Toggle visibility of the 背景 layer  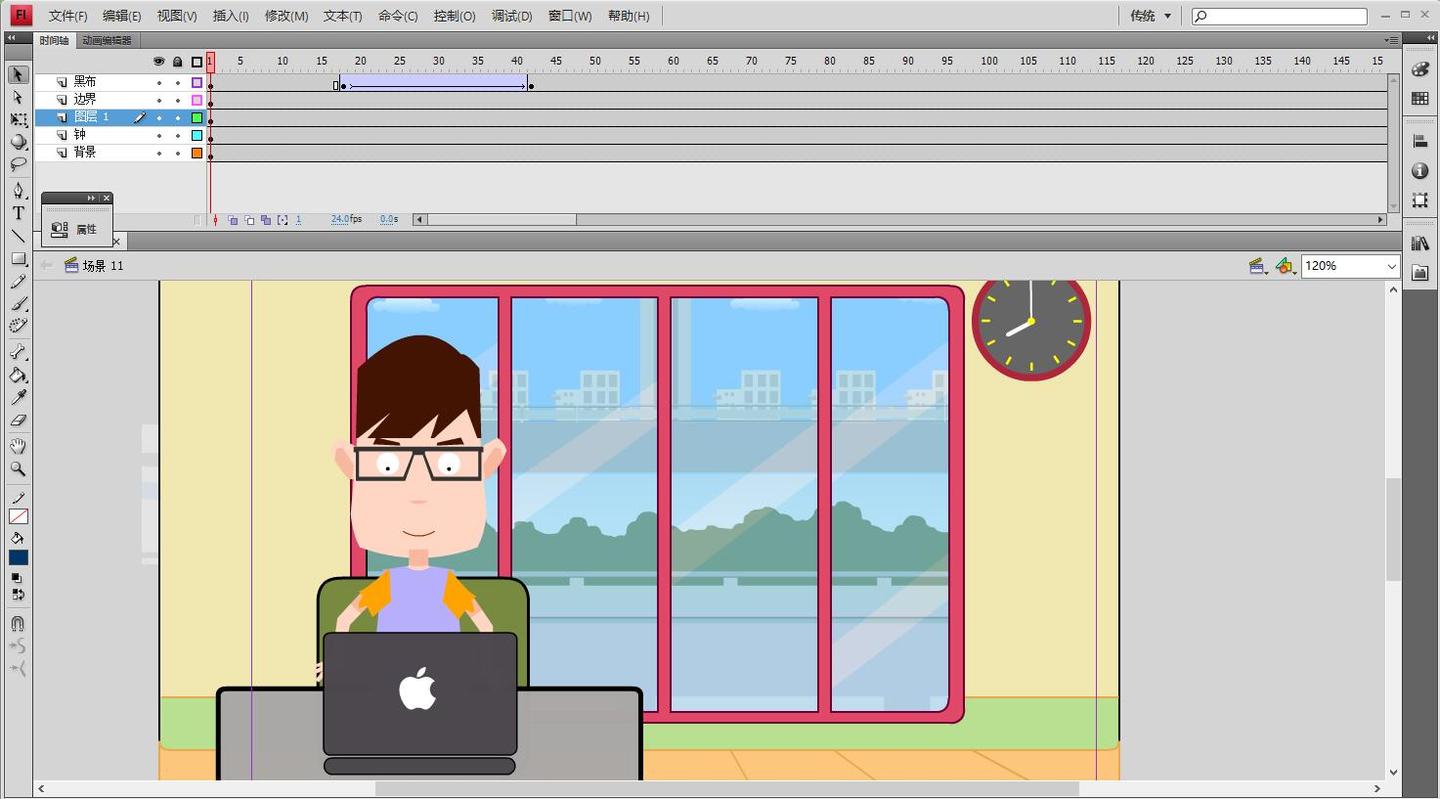159,154
